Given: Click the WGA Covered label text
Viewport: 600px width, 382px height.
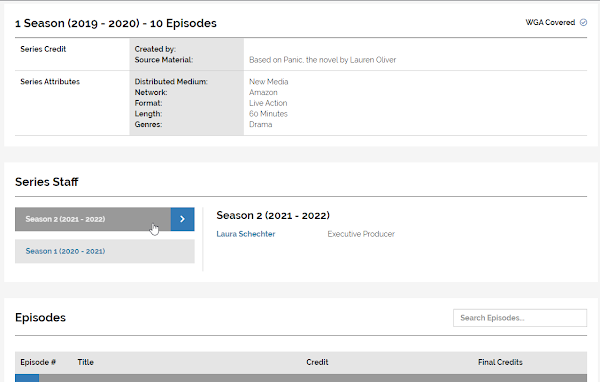Looking at the screenshot, I should (x=550, y=23).
